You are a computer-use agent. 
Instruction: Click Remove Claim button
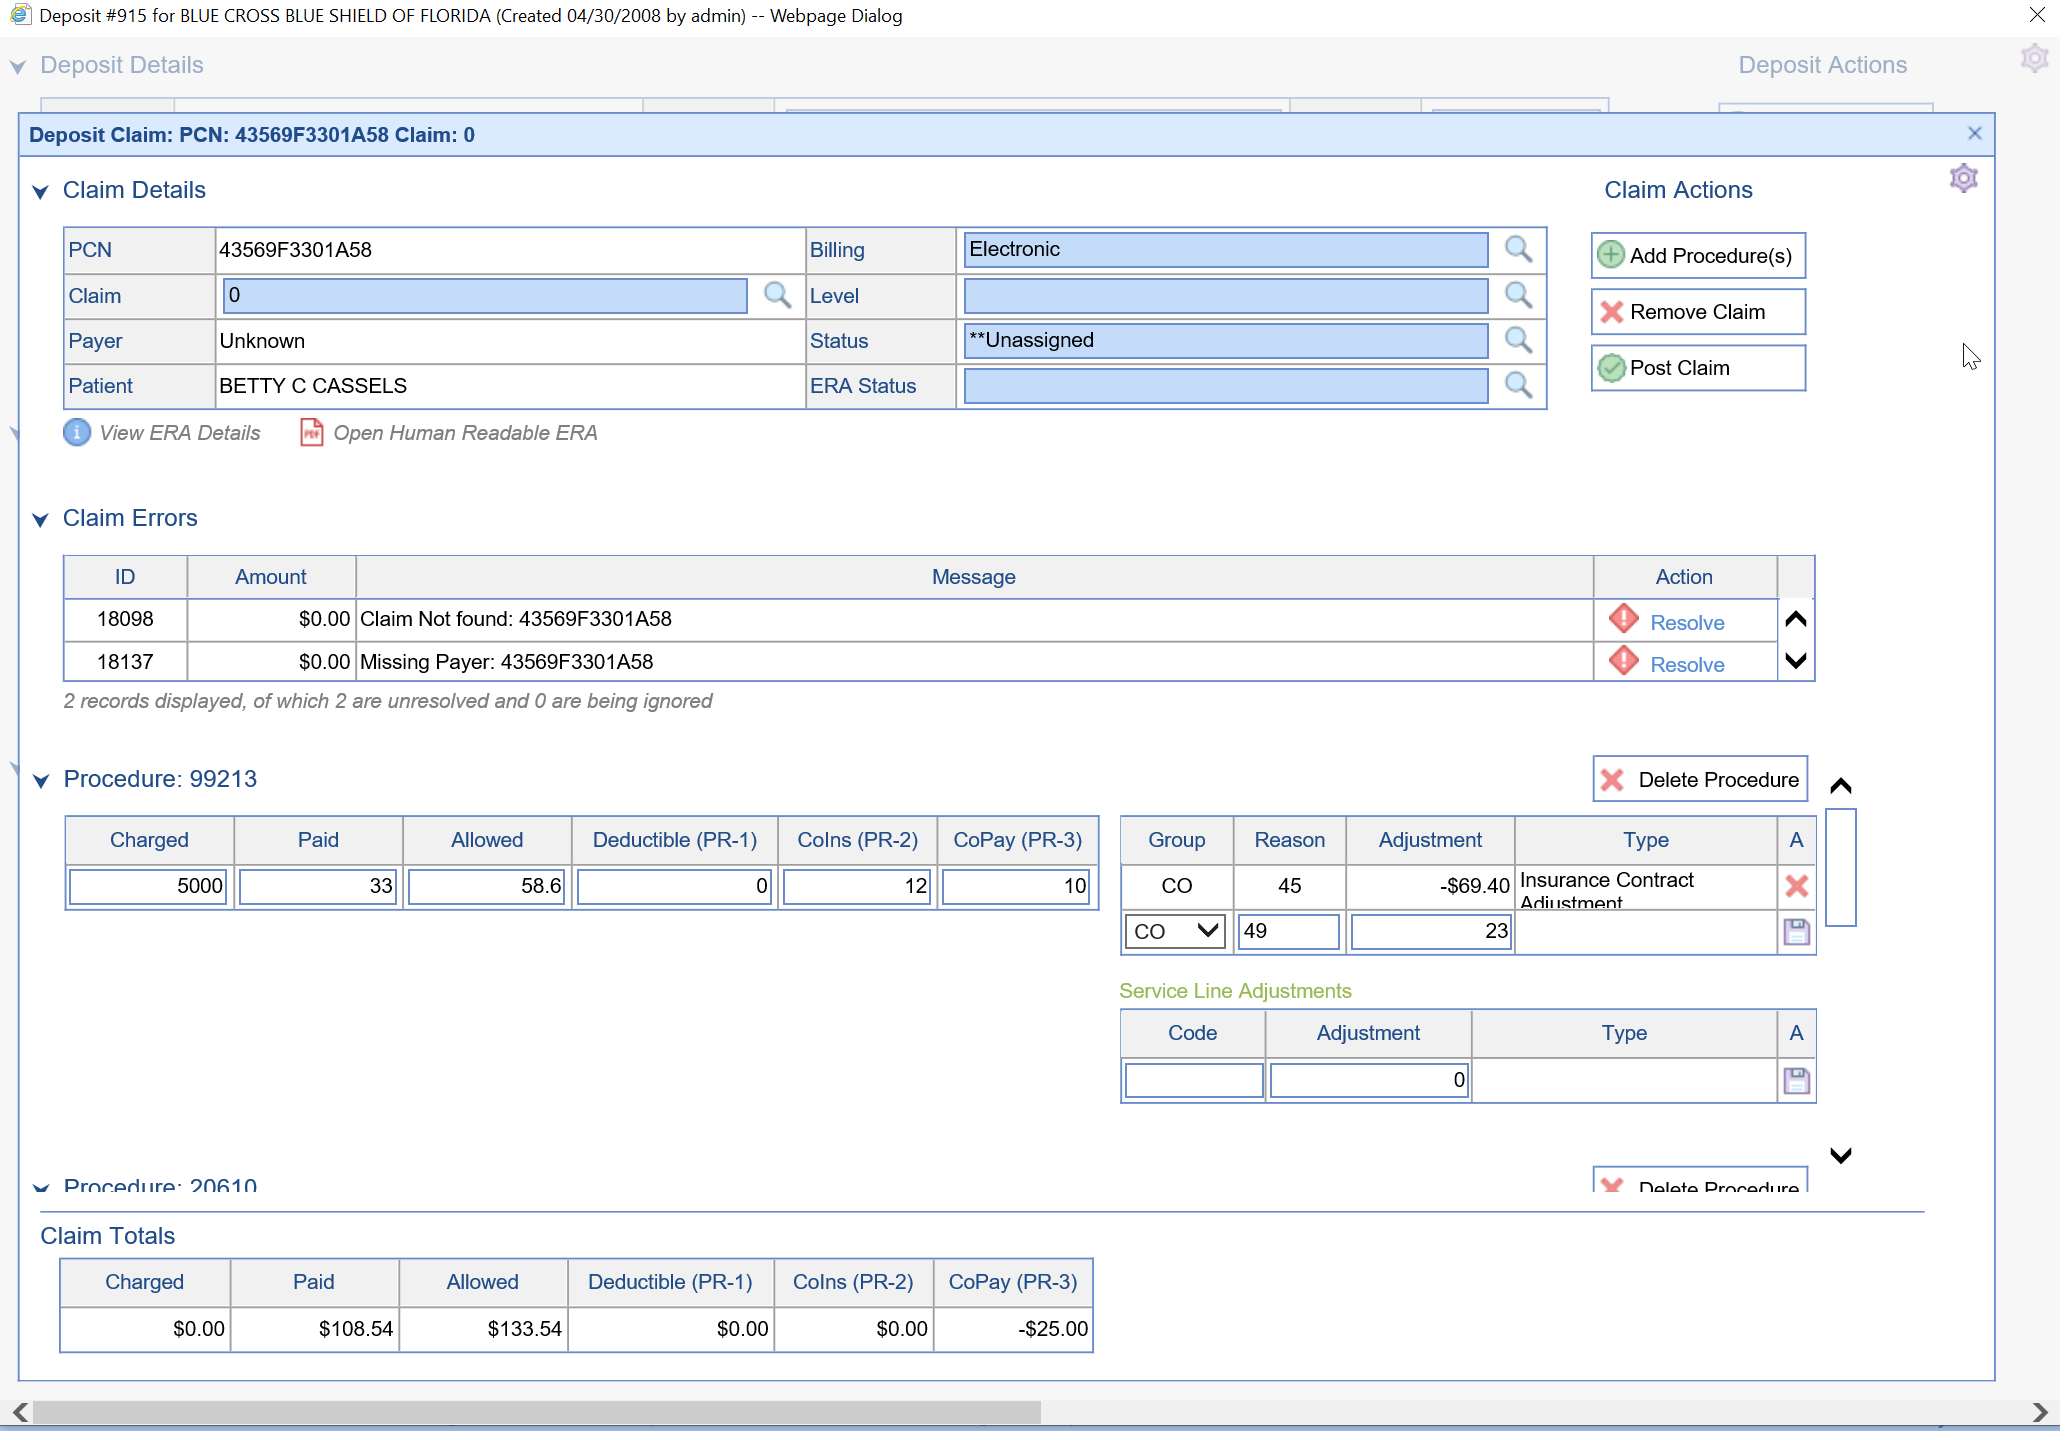tap(1697, 312)
